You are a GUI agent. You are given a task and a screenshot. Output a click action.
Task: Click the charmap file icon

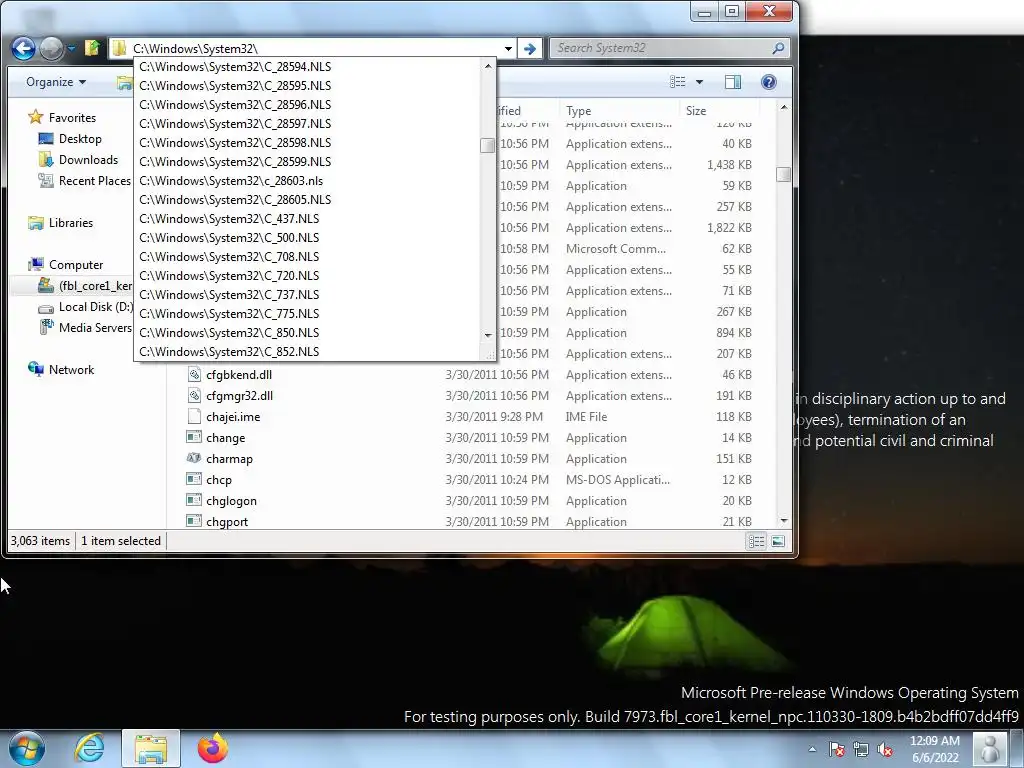pyautogui.click(x=194, y=458)
